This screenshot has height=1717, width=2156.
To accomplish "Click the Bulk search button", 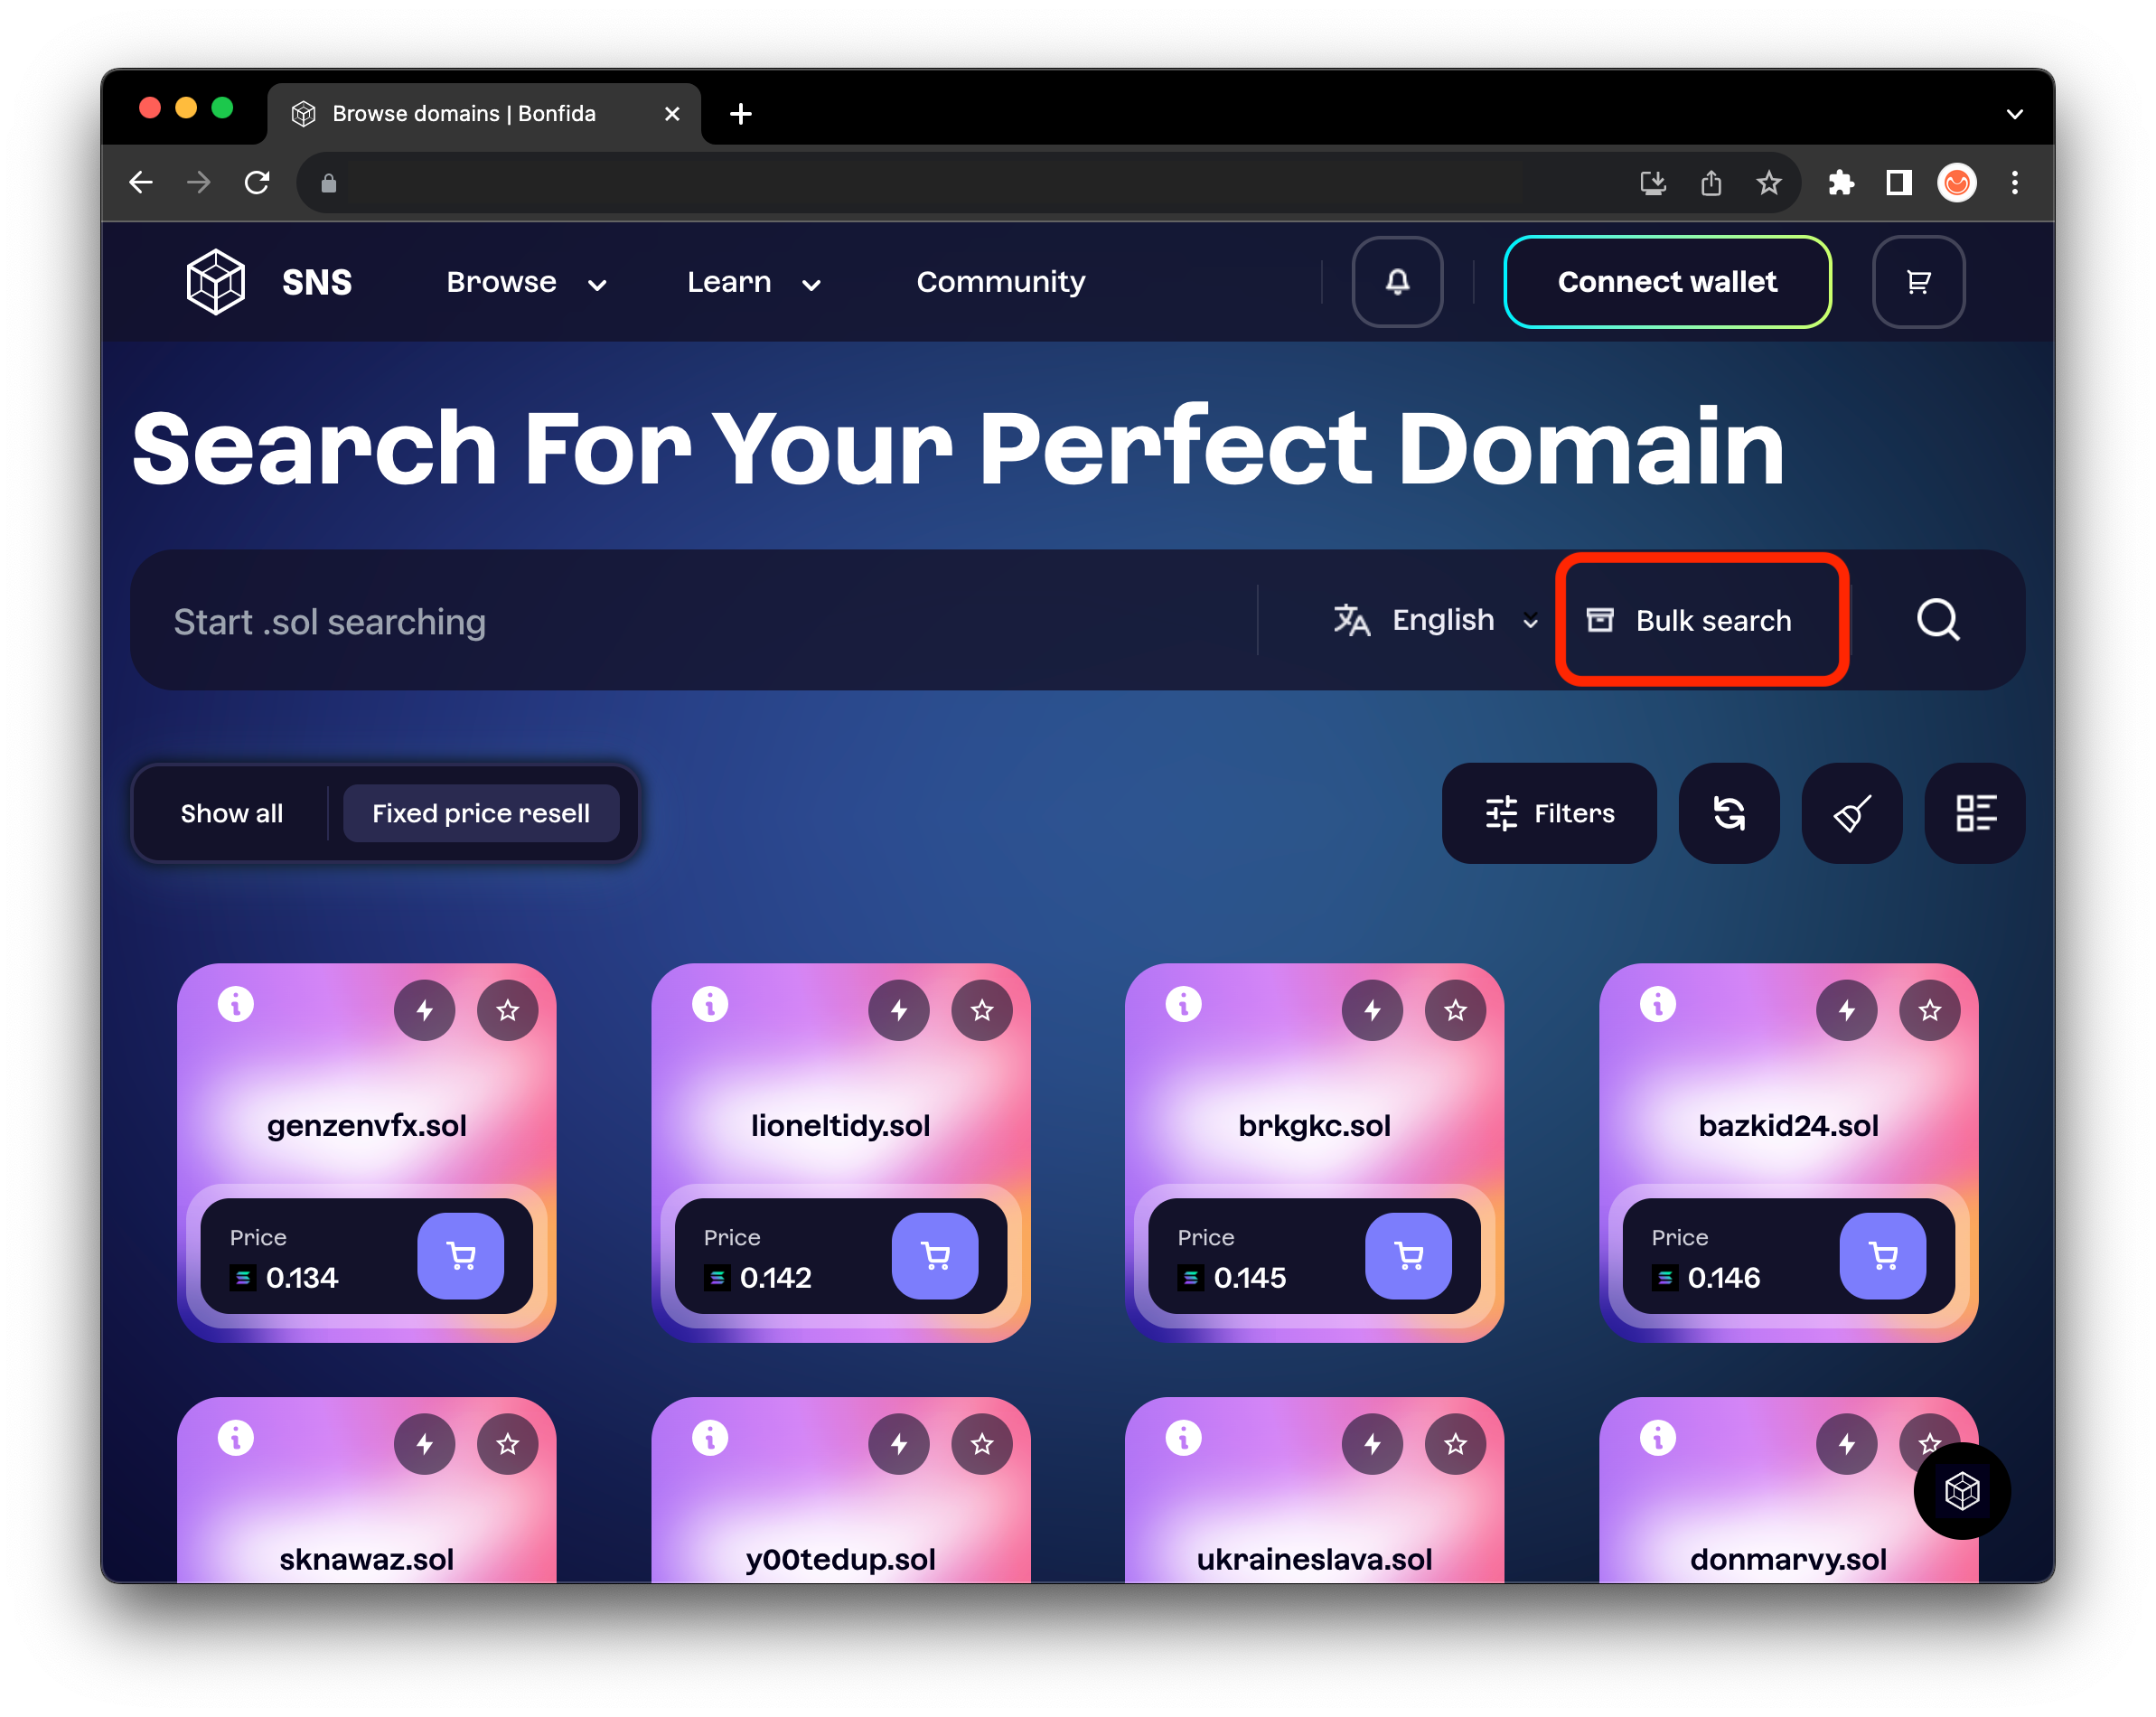I will pos(1700,620).
